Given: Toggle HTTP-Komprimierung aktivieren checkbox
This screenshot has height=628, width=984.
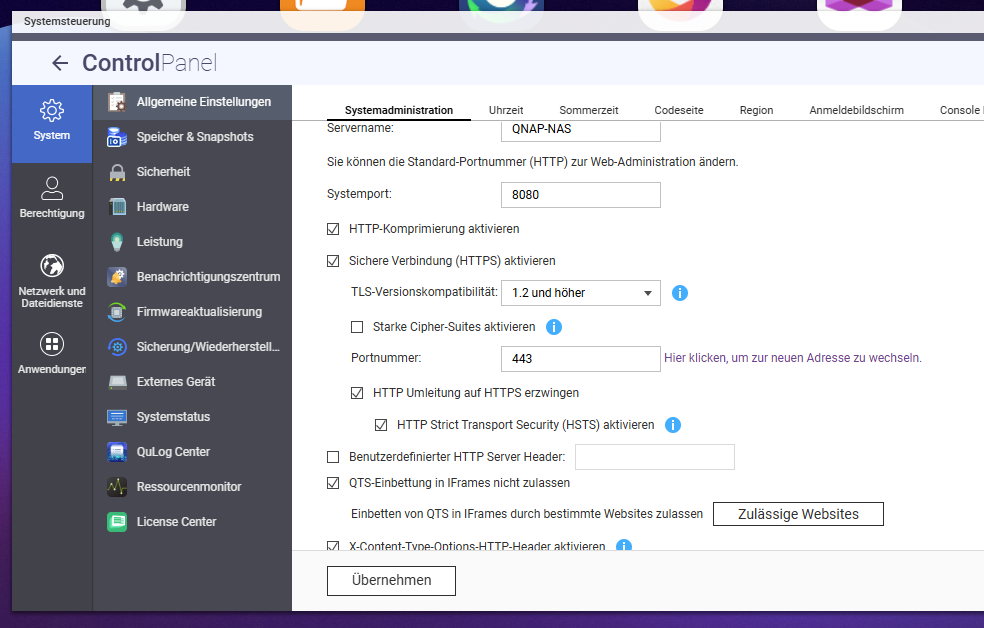Looking at the screenshot, I should click(x=333, y=230).
